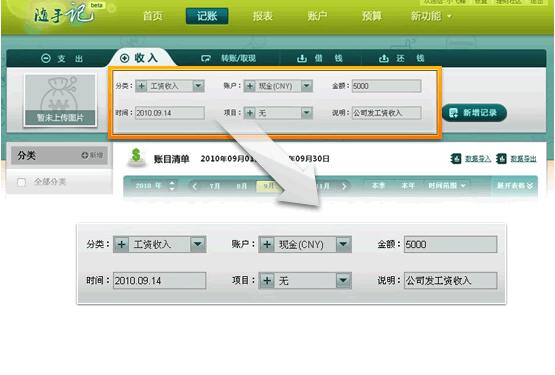Add a new 项目 via plus in top form

[x=250, y=113]
